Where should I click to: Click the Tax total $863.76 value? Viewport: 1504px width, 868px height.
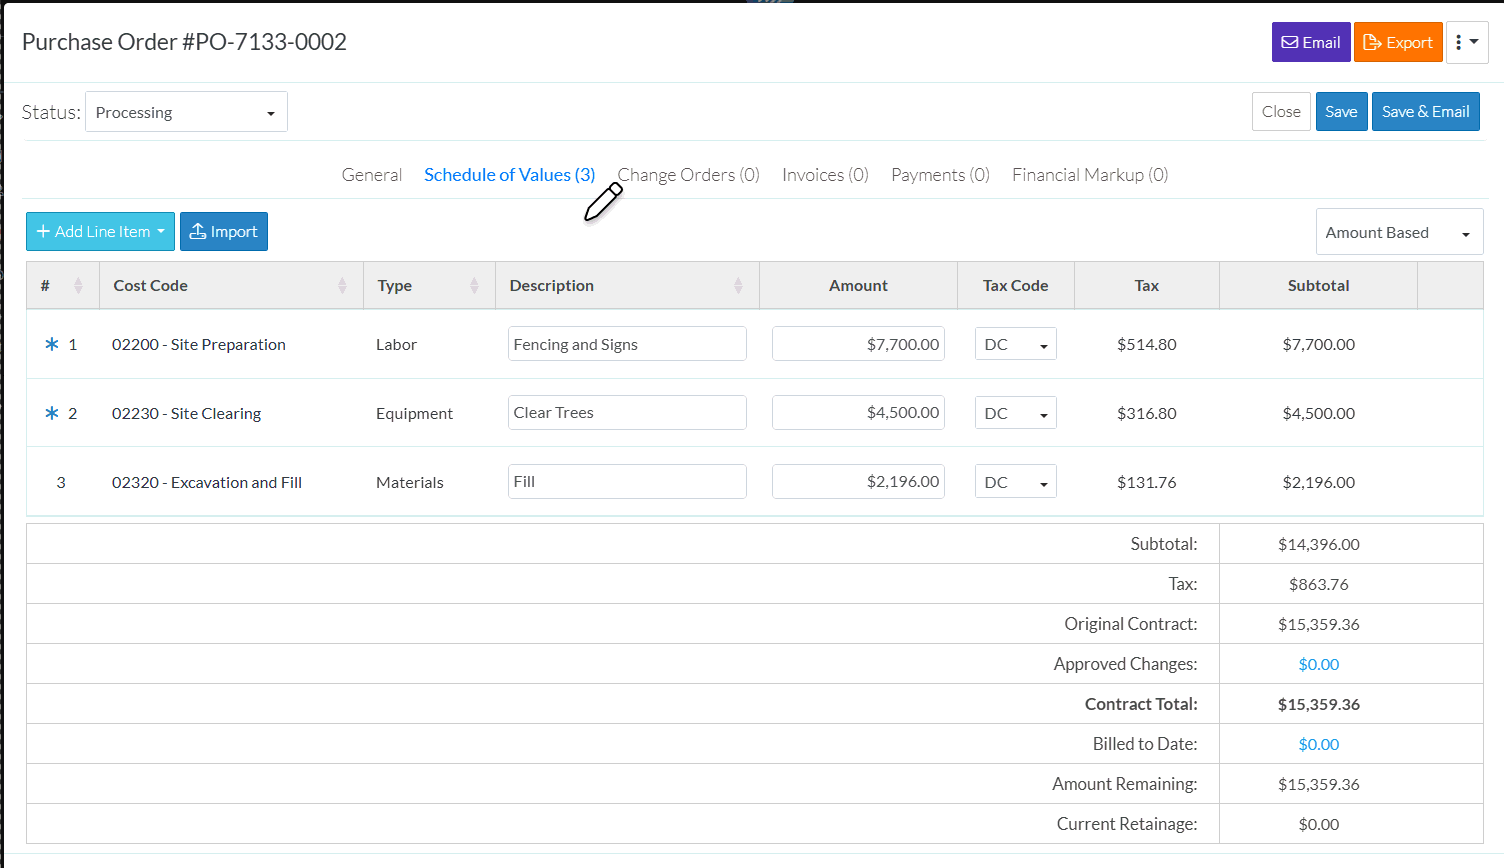coord(1318,584)
